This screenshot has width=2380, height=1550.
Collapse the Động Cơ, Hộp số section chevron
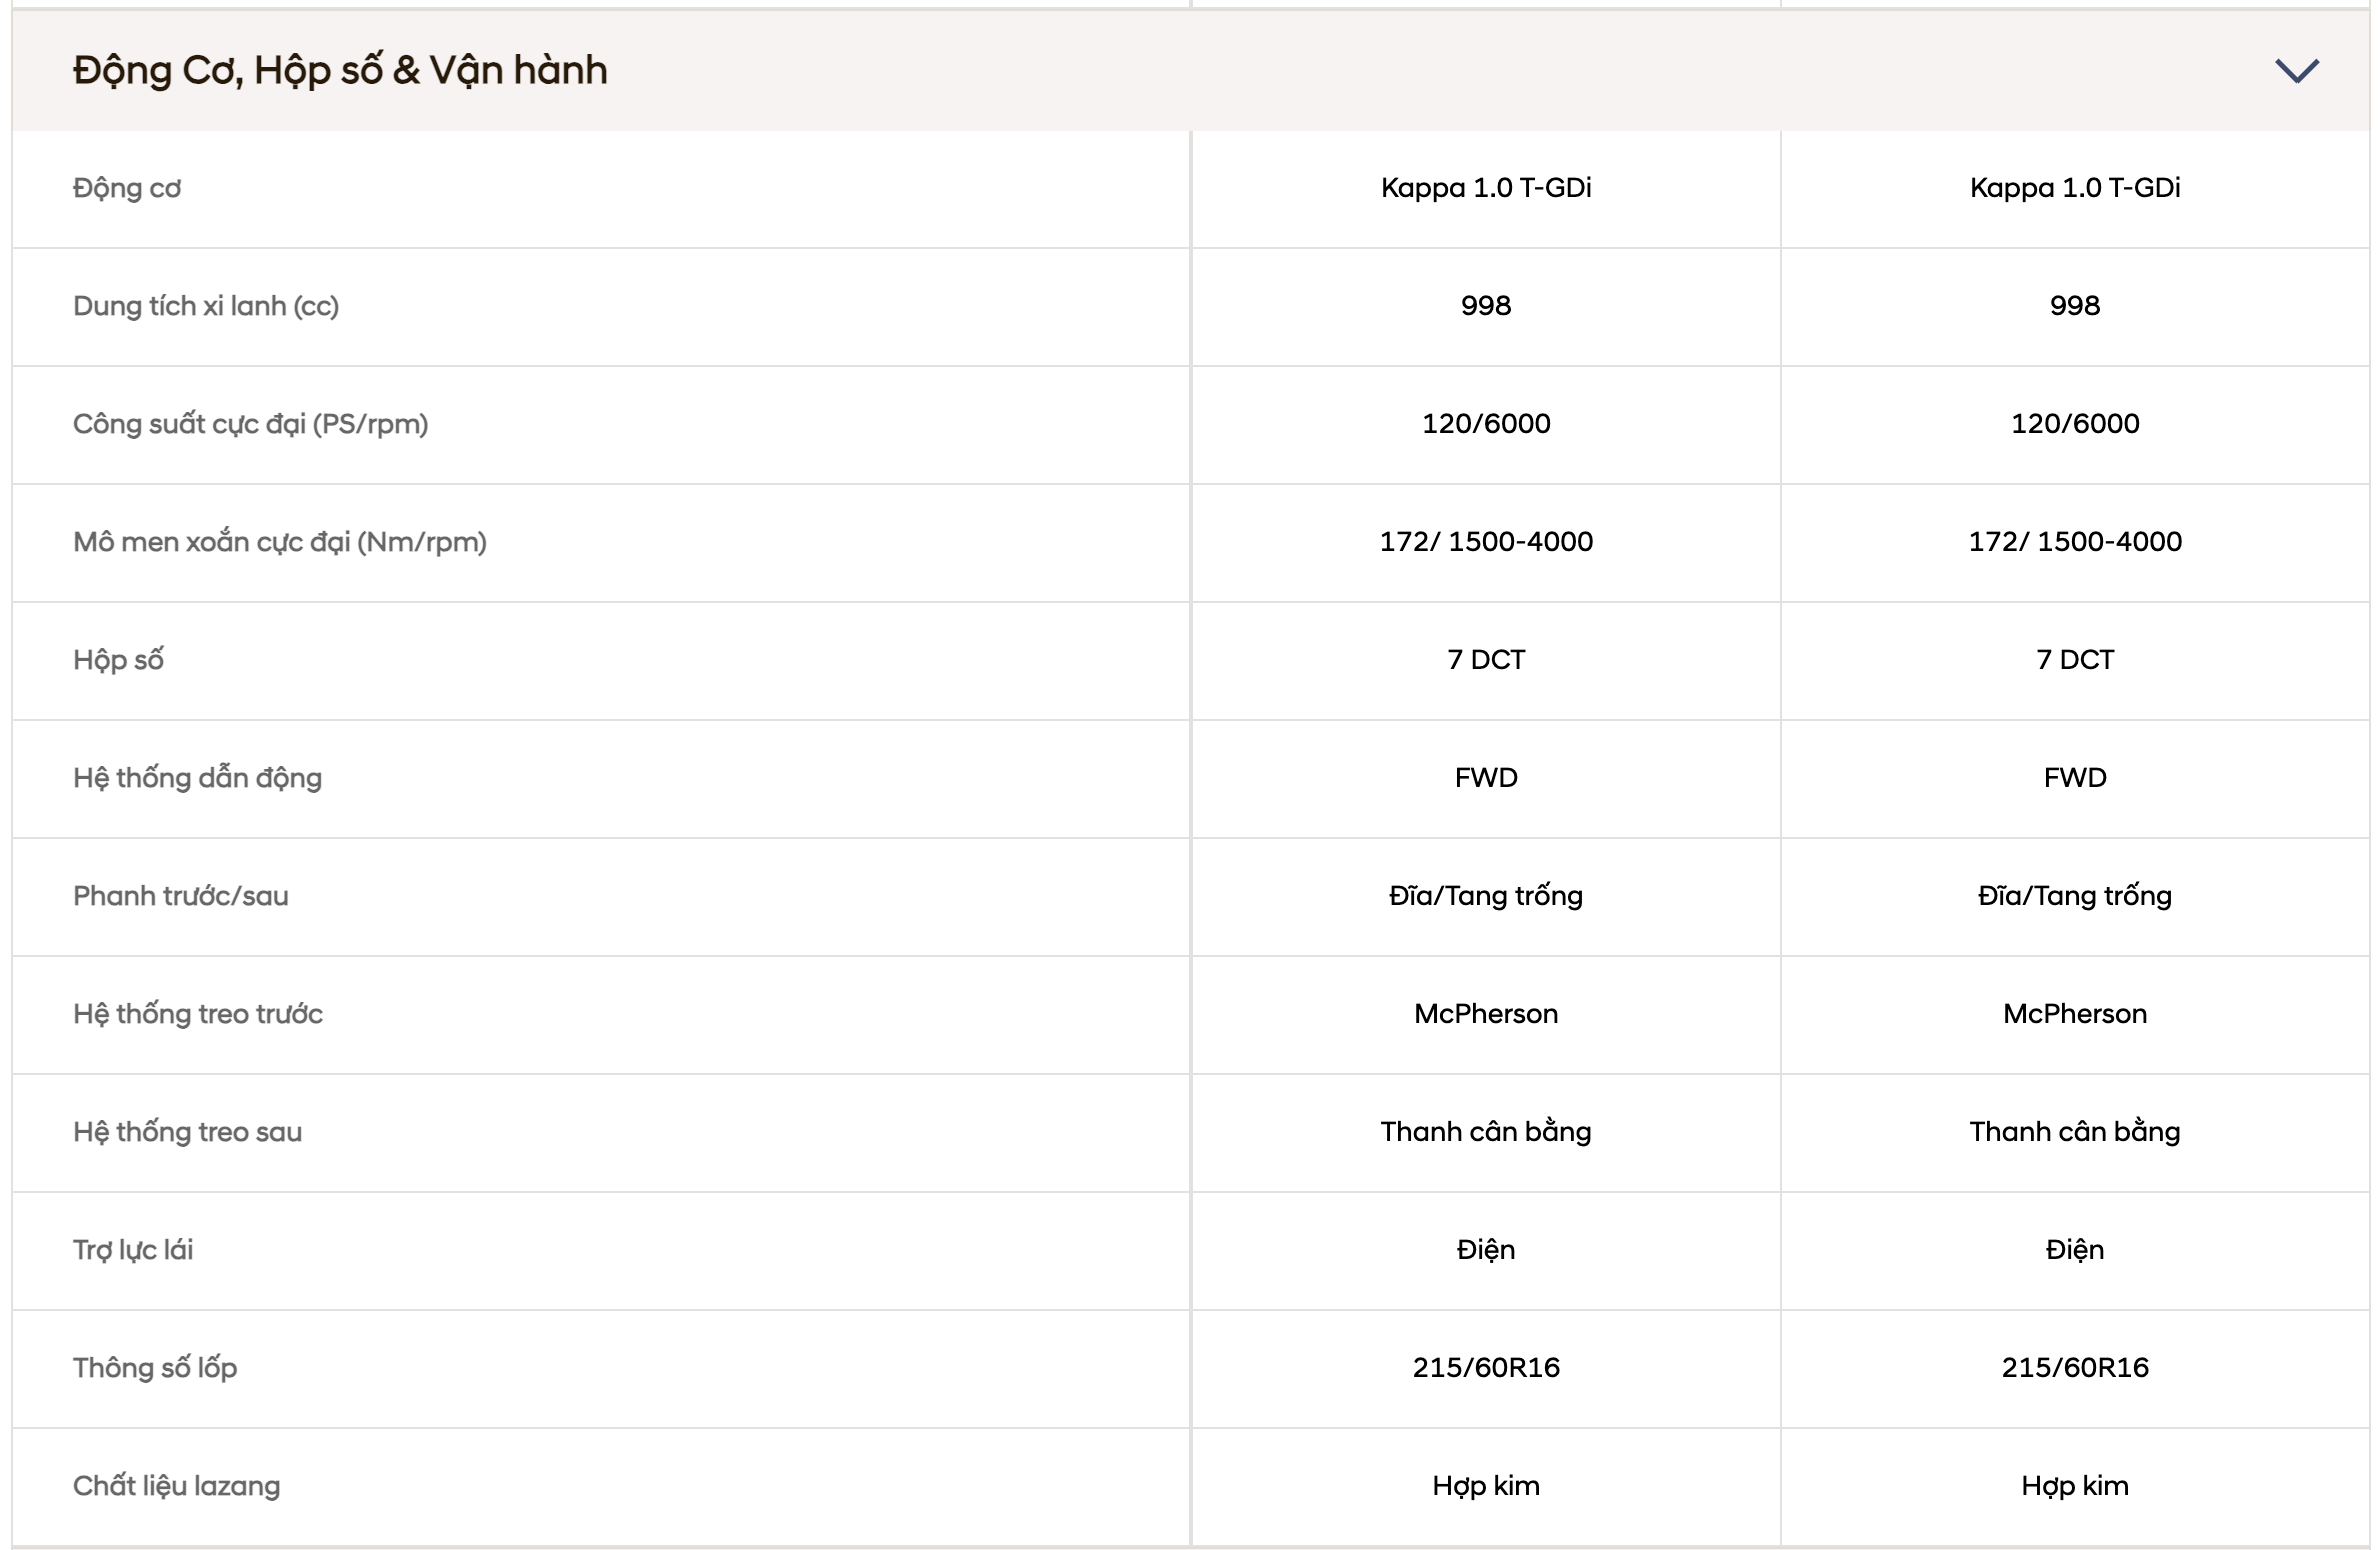coord(2296,71)
